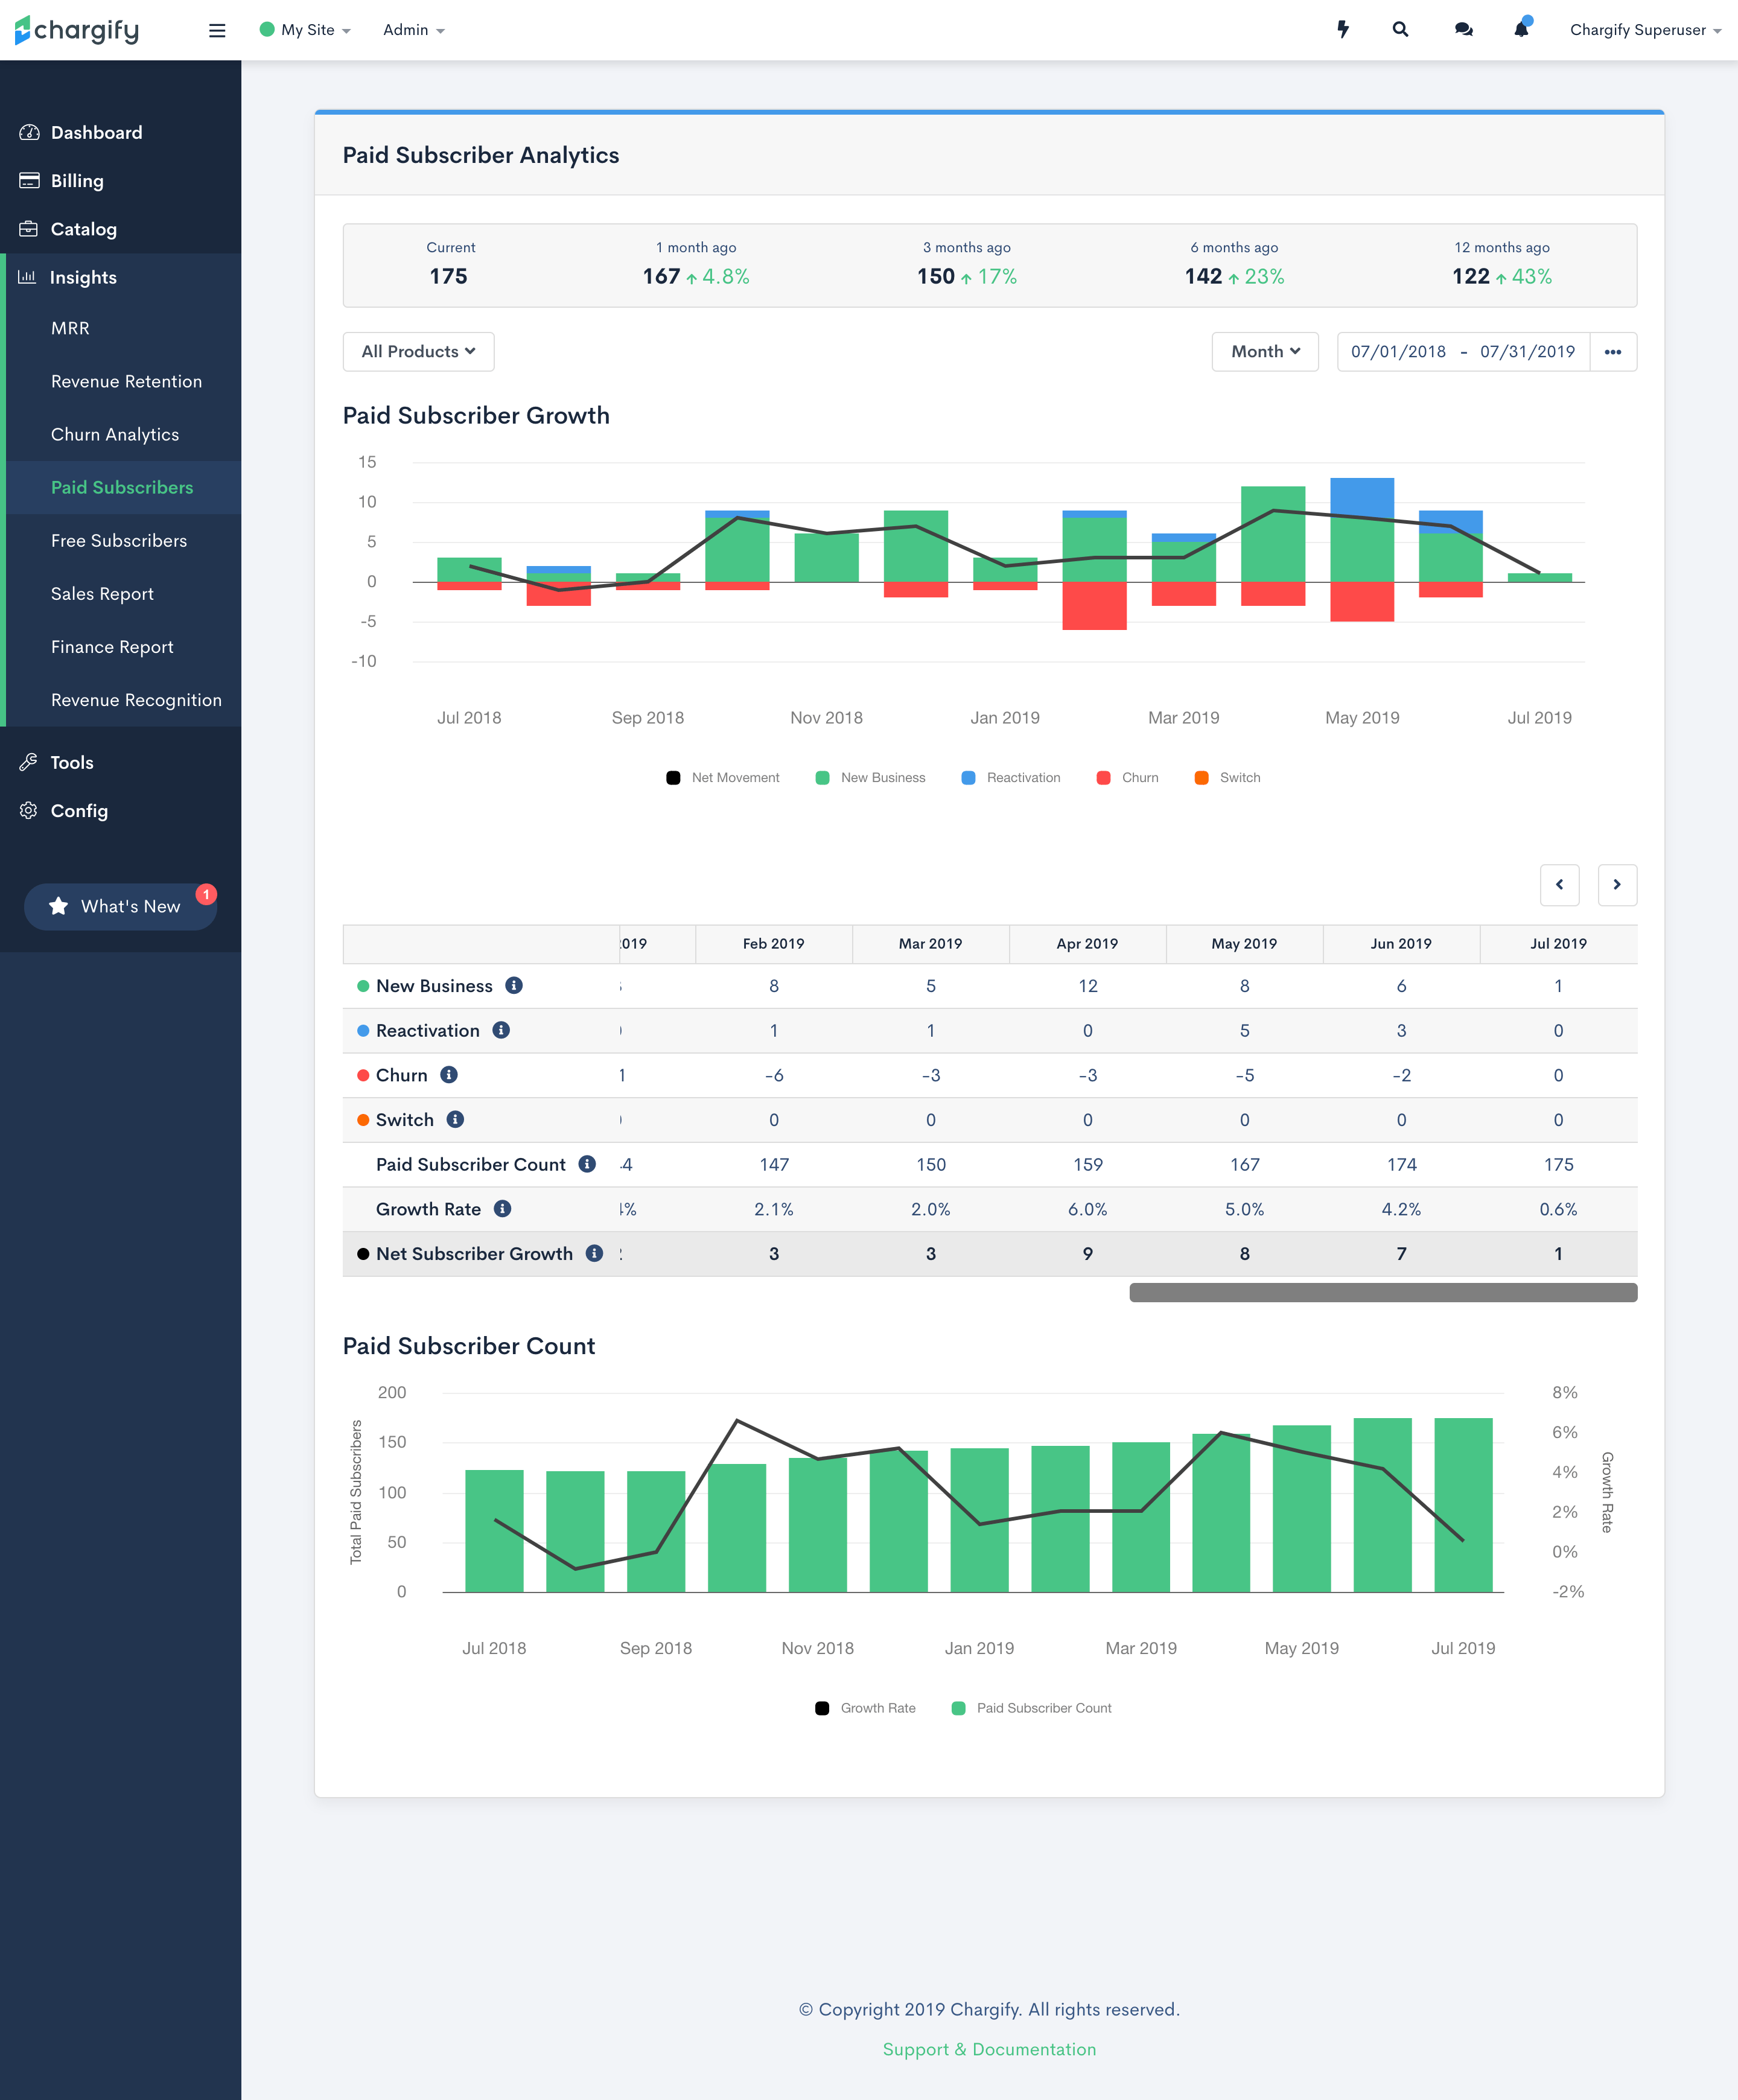This screenshot has height=2100, width=1738.
Task: Toggle the hamburger sidebar menu icon
Action: pyautogui.click(x=217, y=30)
